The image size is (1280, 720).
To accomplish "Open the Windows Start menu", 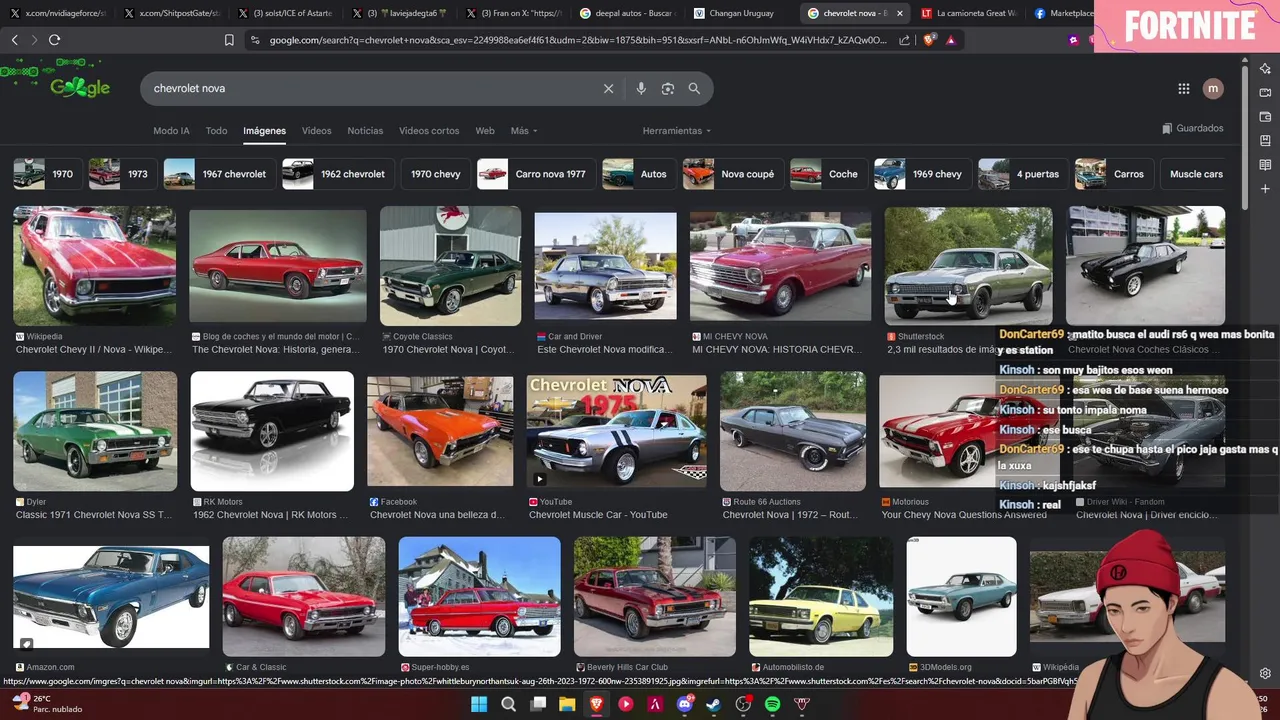I will pos(479,704).
